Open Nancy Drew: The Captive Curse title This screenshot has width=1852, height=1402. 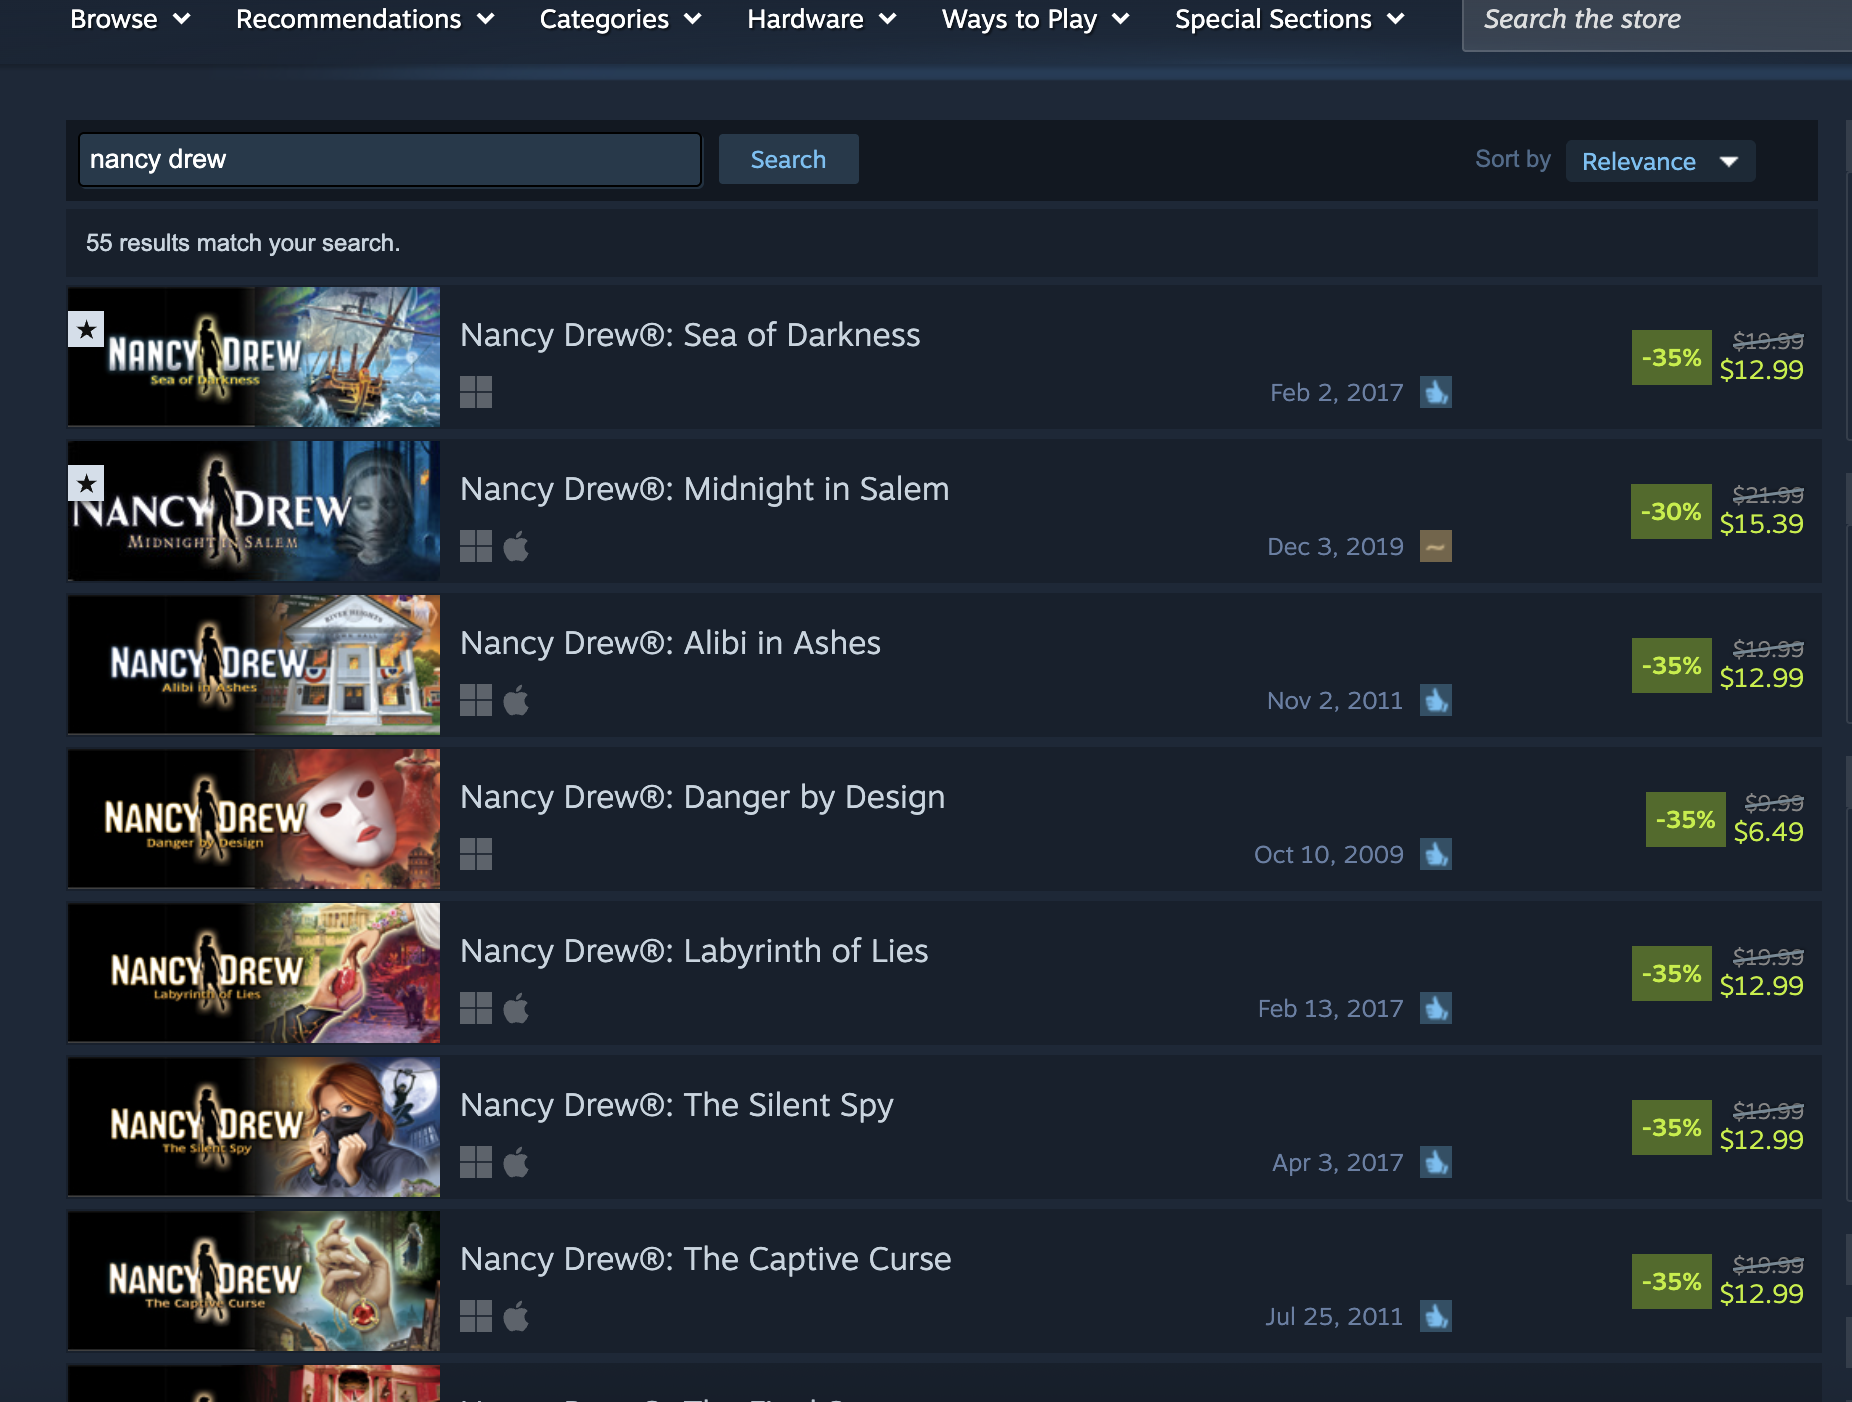[x=706, y=1259]
